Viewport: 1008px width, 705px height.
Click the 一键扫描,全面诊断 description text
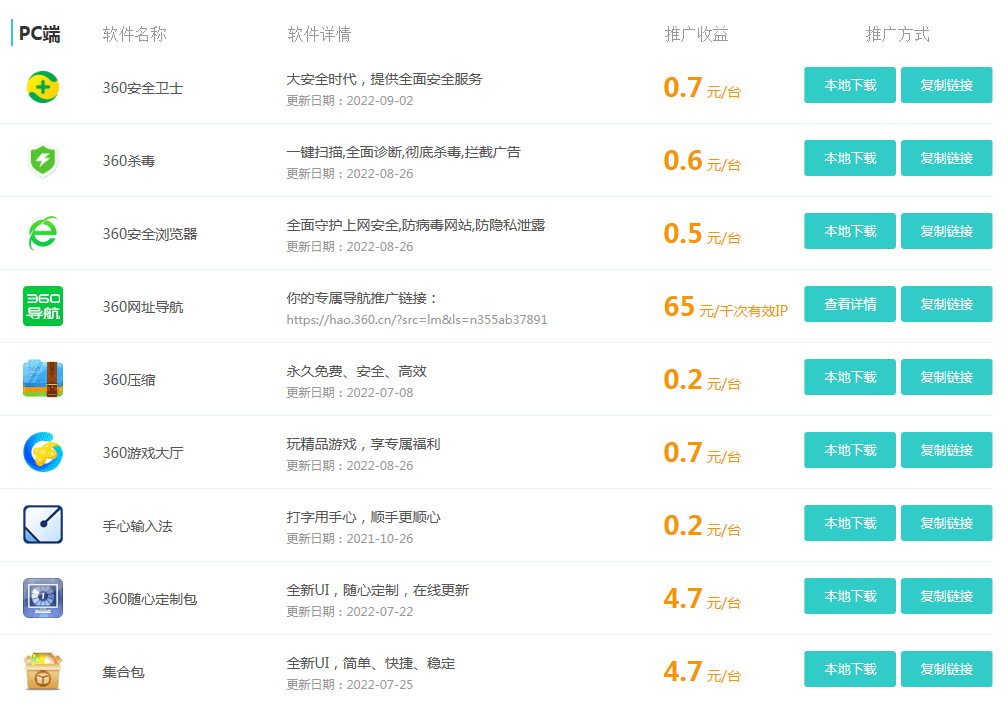click(x=403, y=152)
